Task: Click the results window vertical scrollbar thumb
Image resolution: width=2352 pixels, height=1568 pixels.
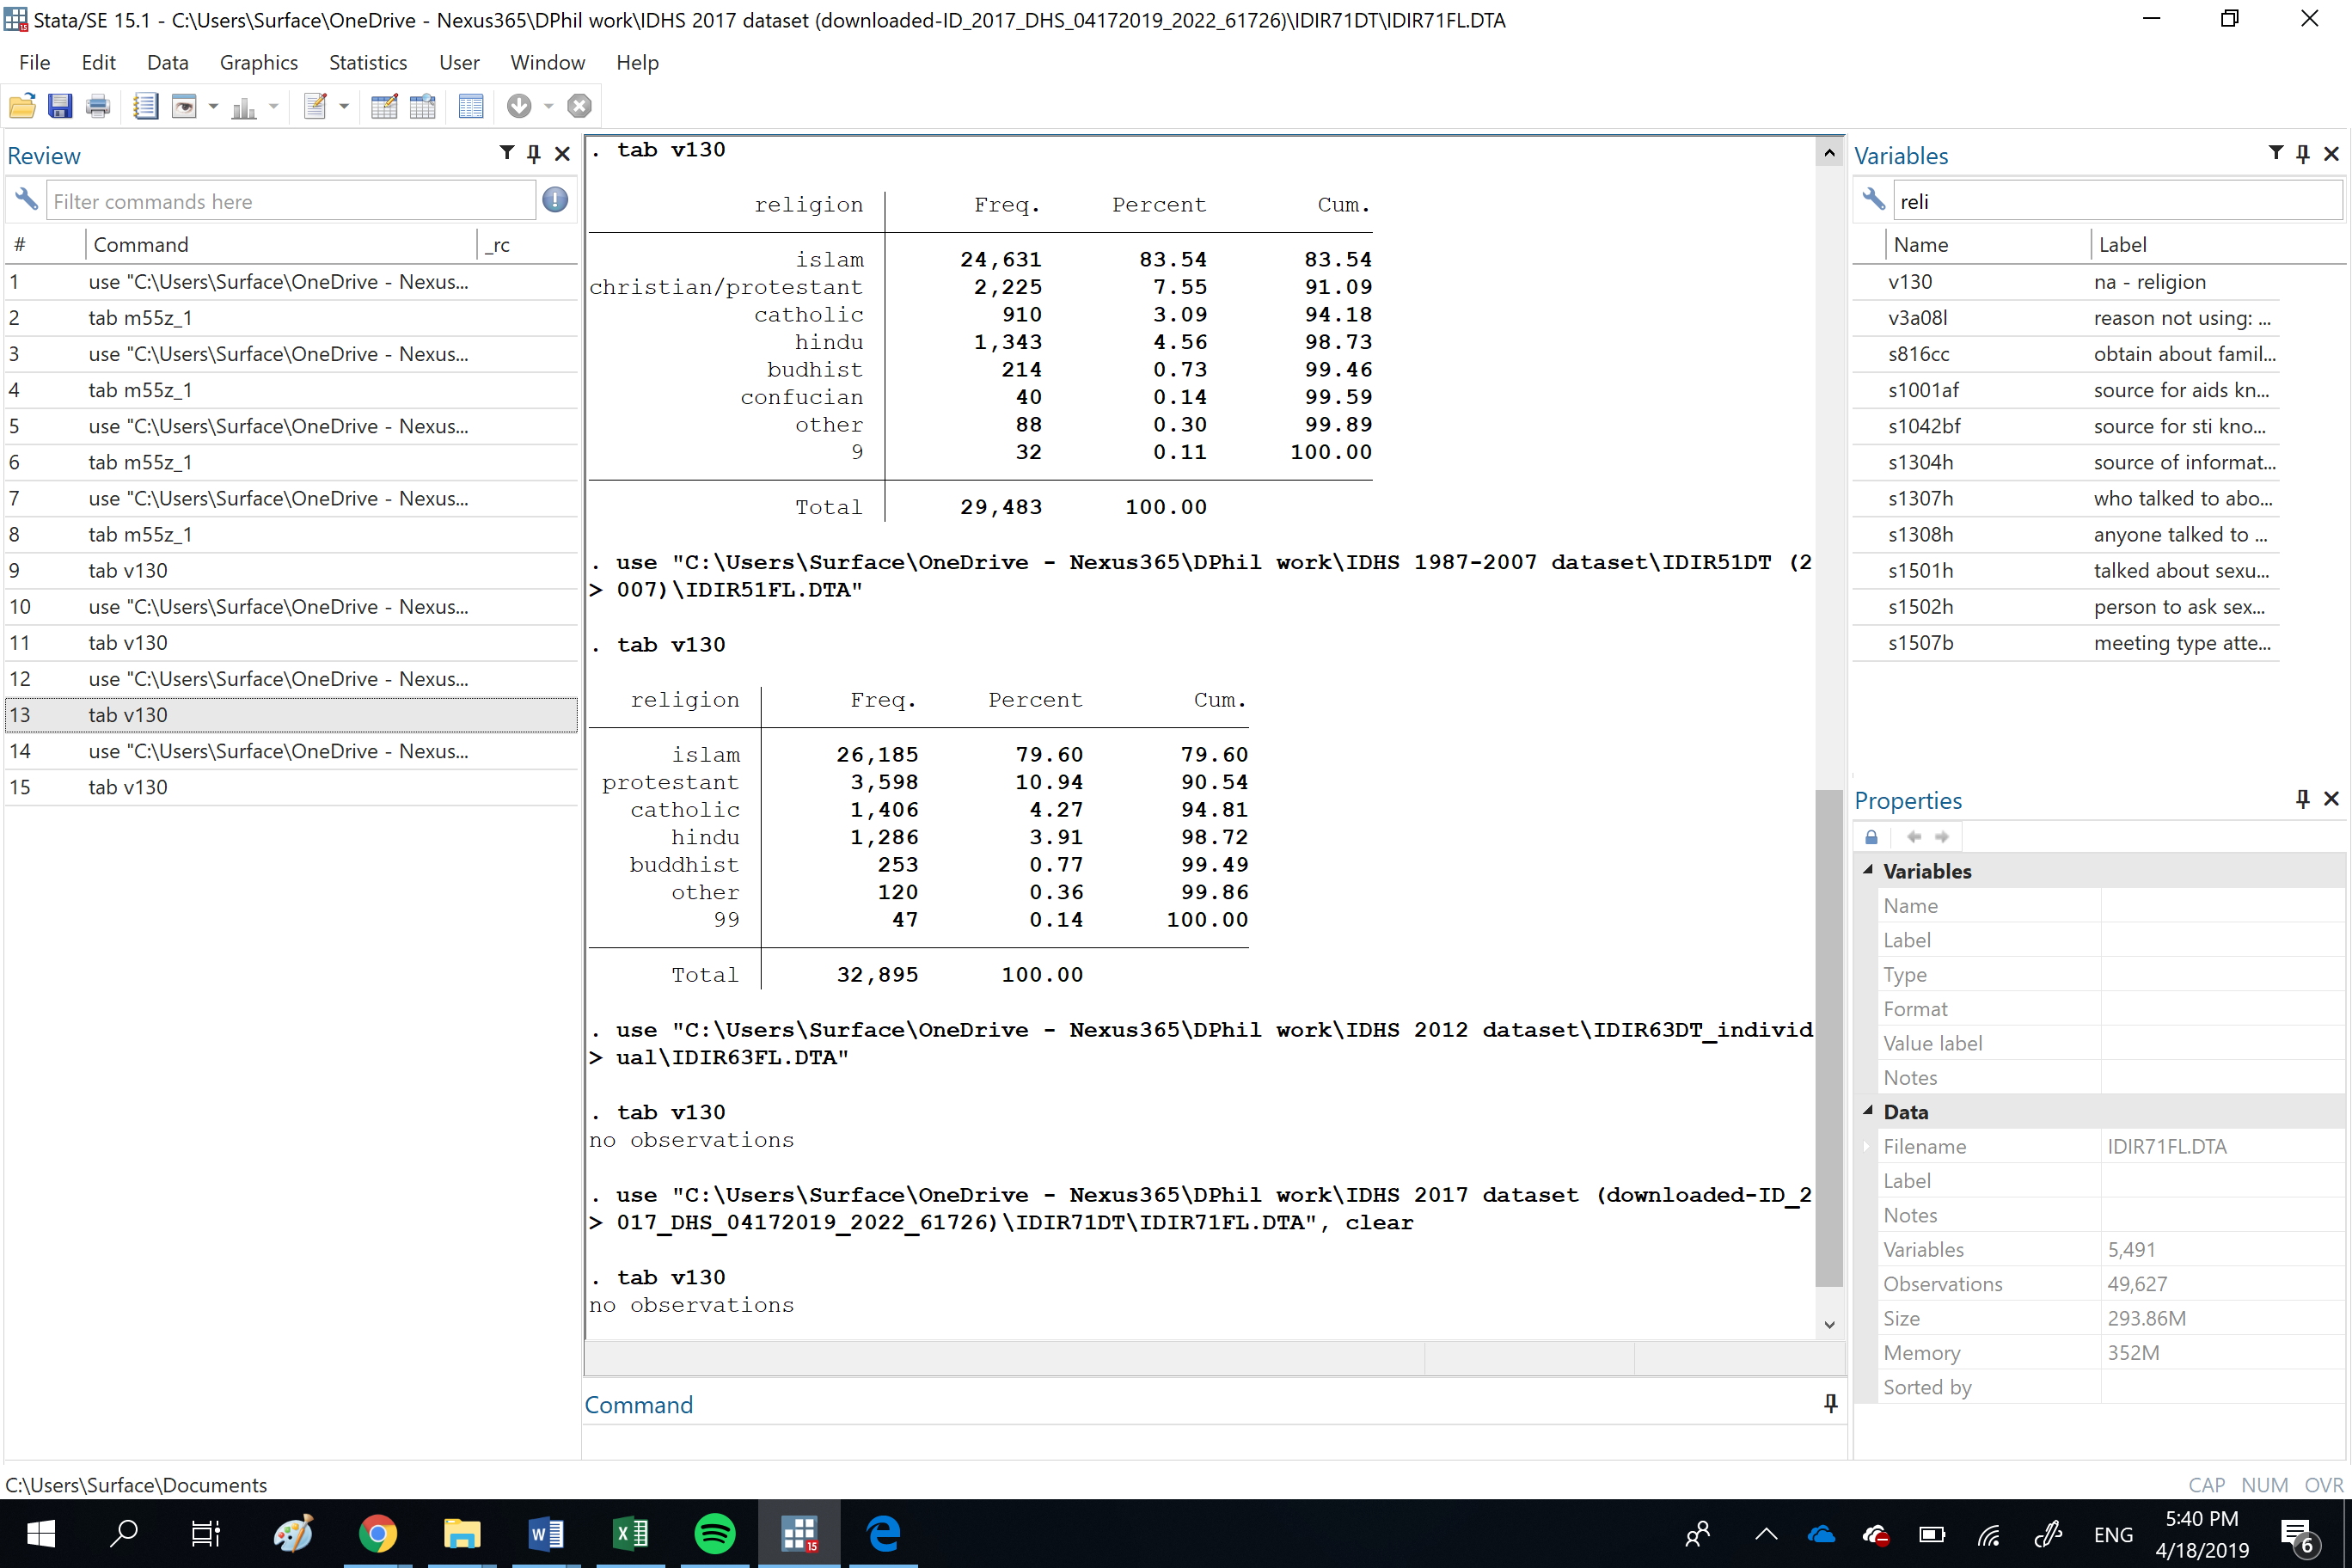Action: (1828, 1038)
